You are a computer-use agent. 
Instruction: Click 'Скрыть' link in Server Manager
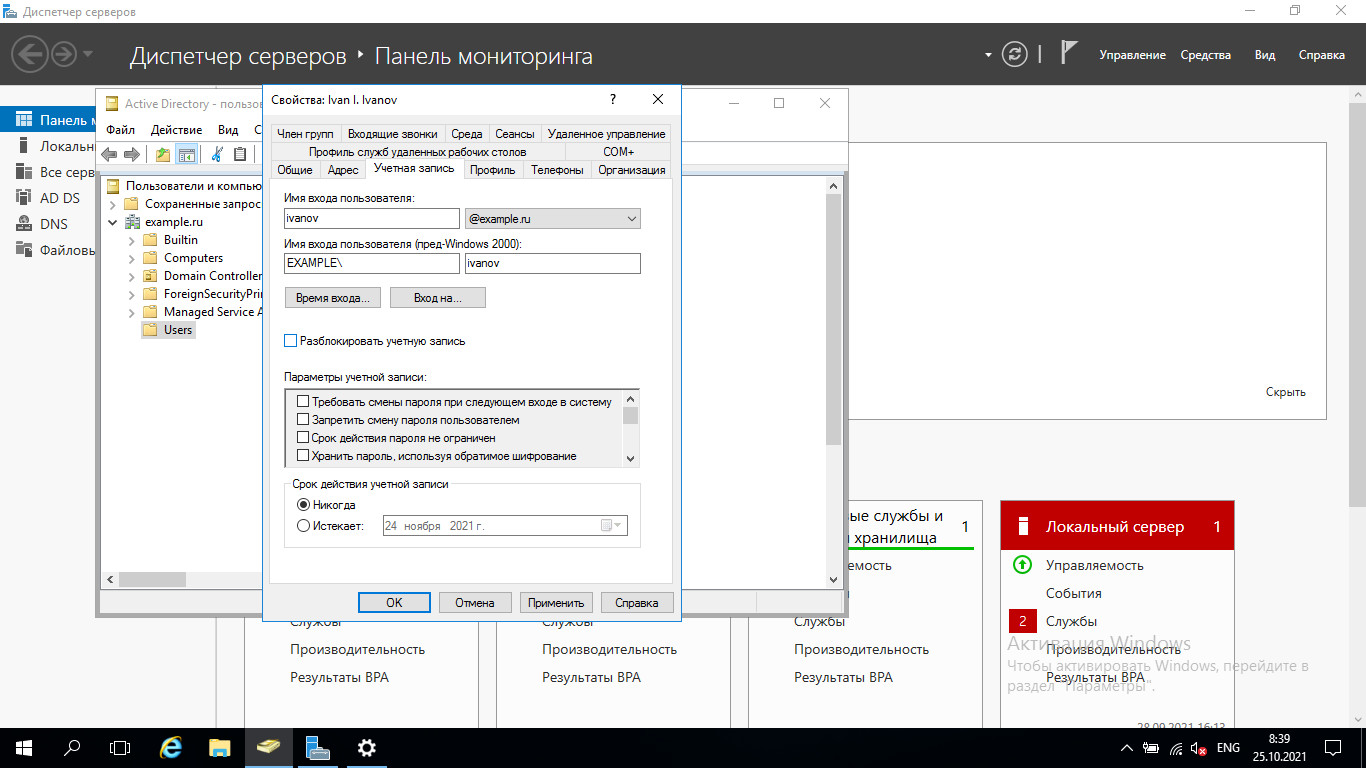1285,392
